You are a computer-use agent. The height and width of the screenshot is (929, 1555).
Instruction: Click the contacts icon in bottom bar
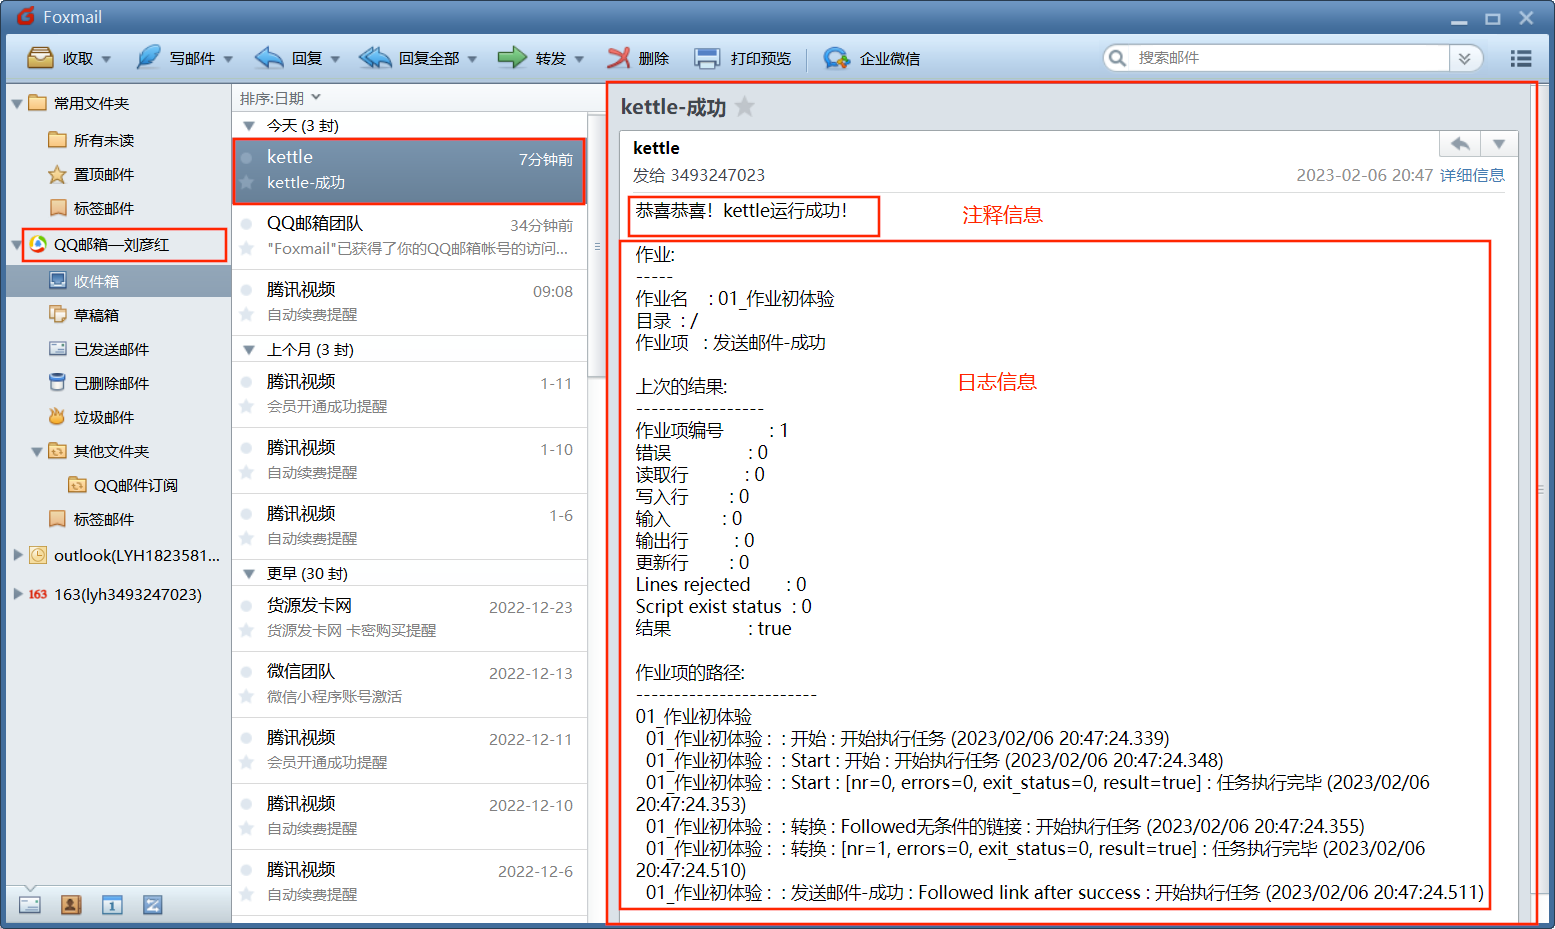click(x=71, y=905)
